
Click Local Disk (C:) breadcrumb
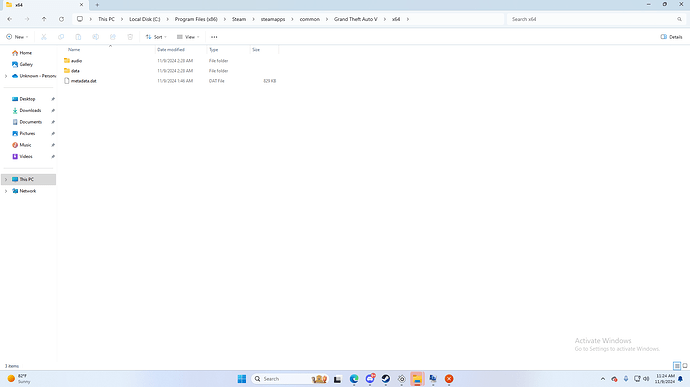(145, 19)
